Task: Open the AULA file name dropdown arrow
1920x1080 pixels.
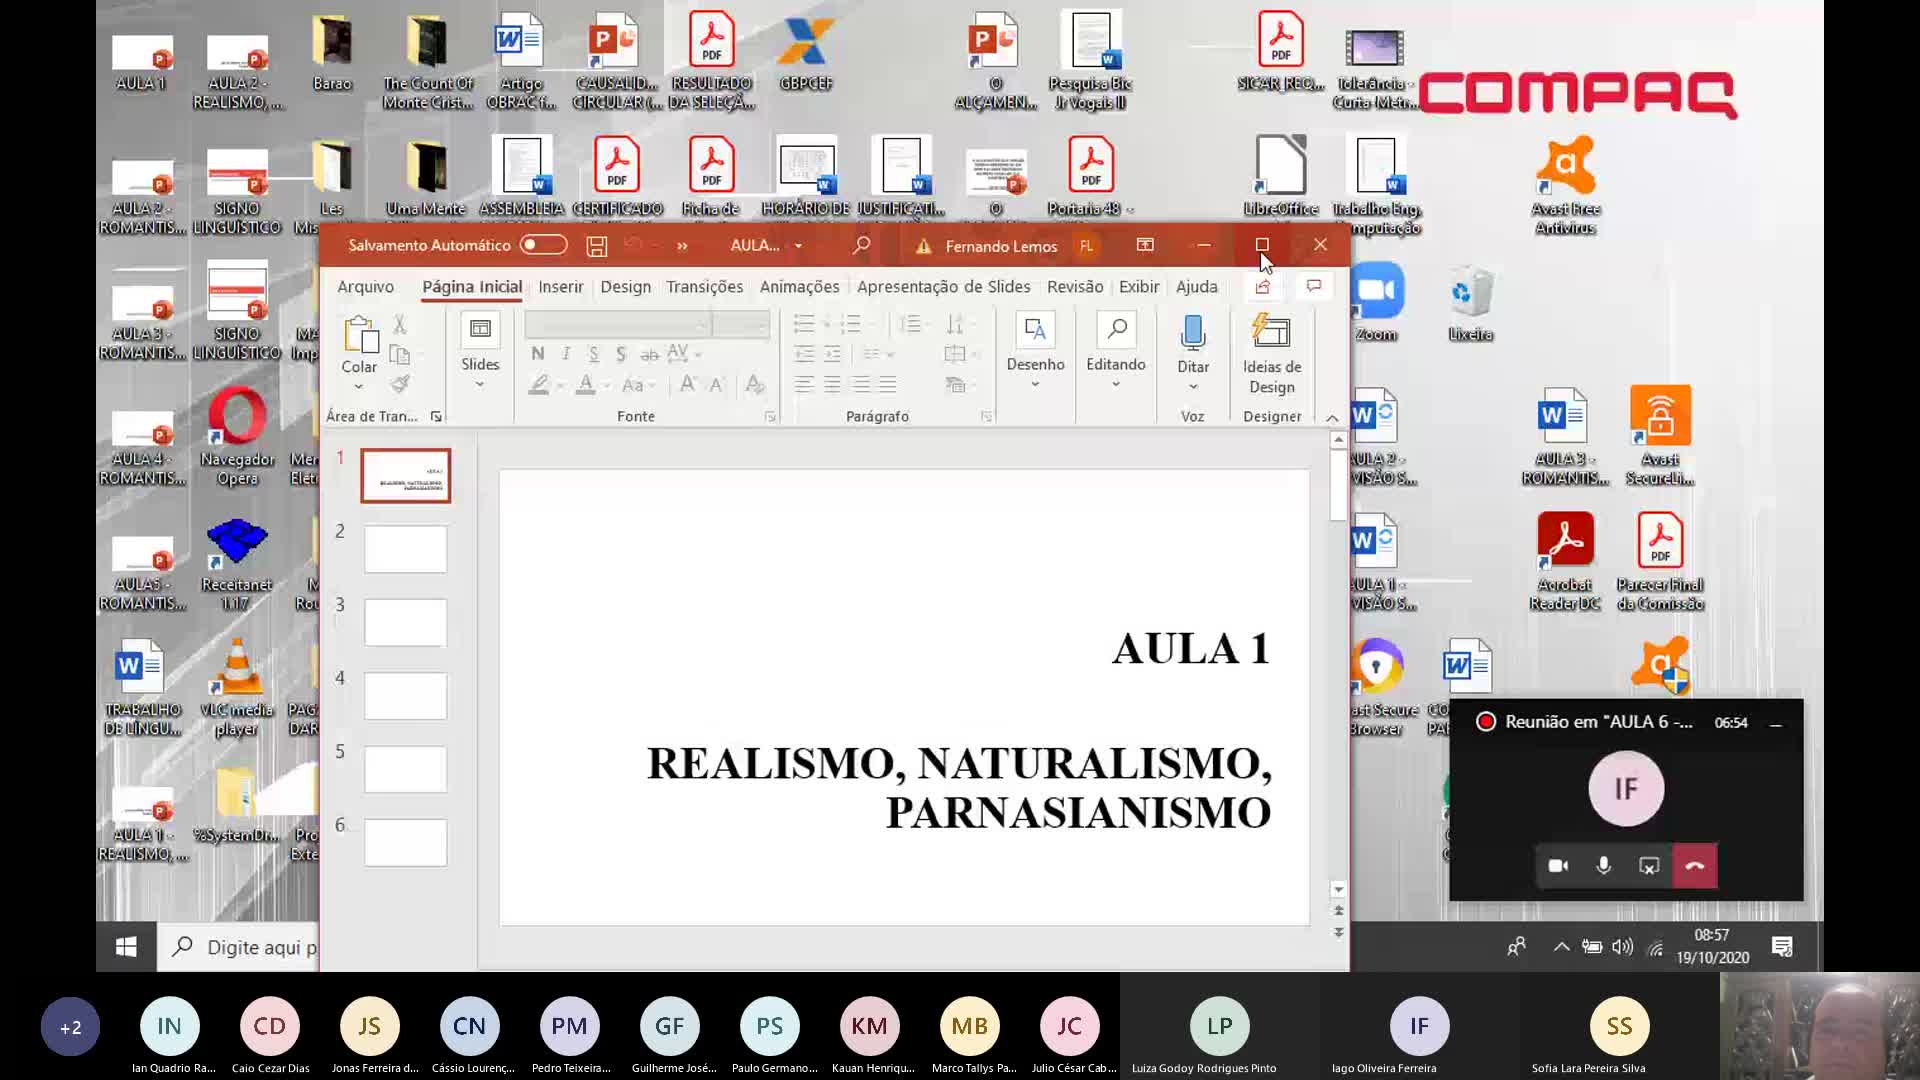Action: pos(798,246)
